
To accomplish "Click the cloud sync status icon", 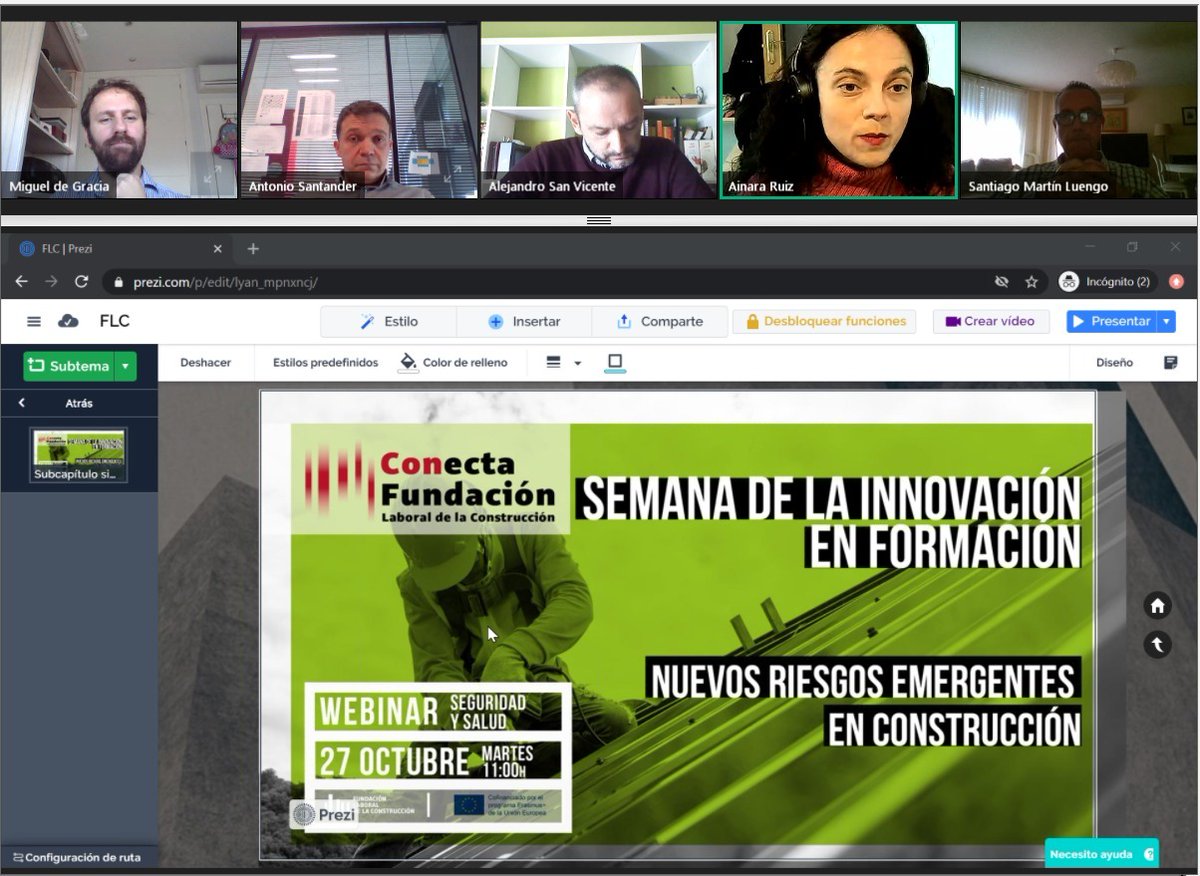I will (x=68, y=321).
